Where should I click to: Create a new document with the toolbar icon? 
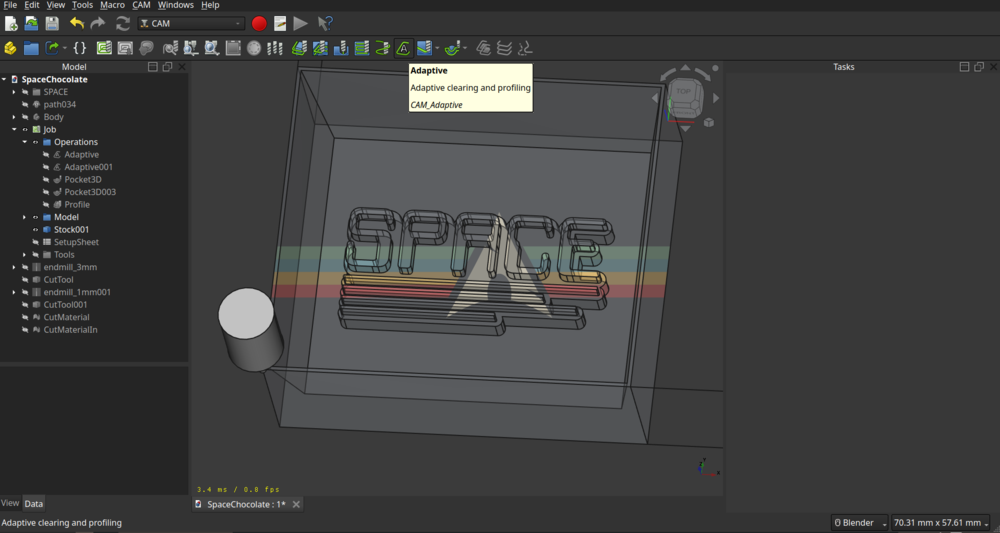11,24
